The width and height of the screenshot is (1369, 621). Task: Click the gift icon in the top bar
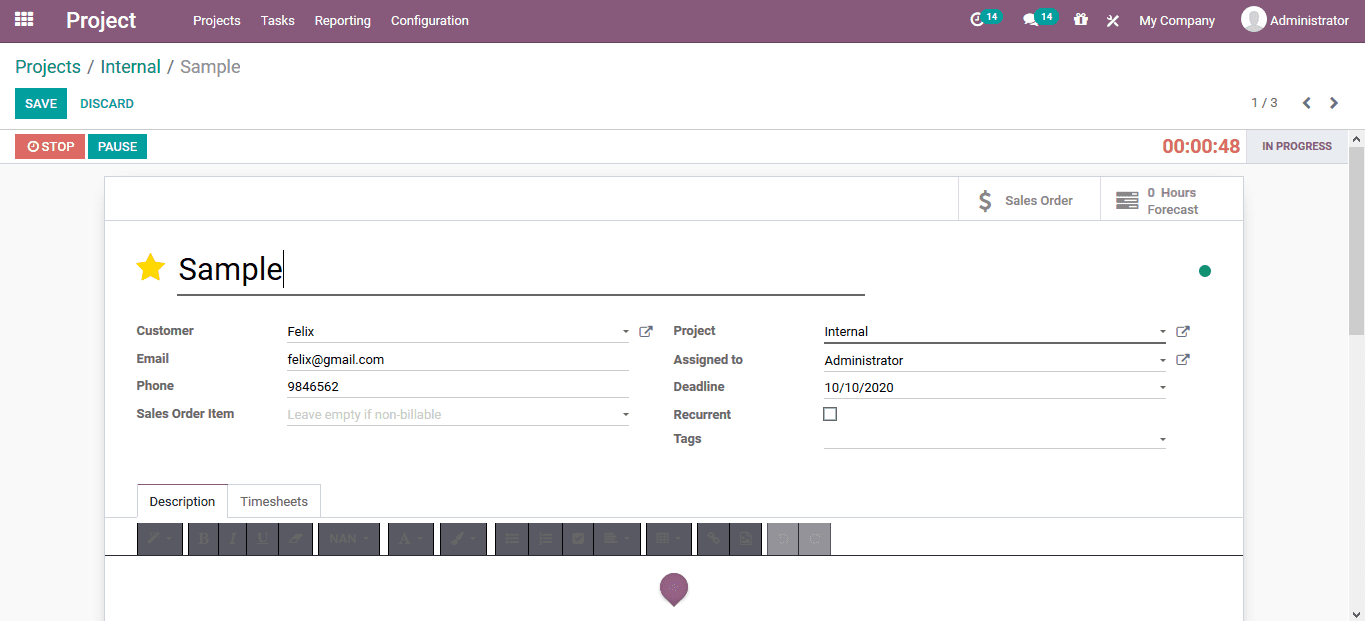pos(1081,19)
